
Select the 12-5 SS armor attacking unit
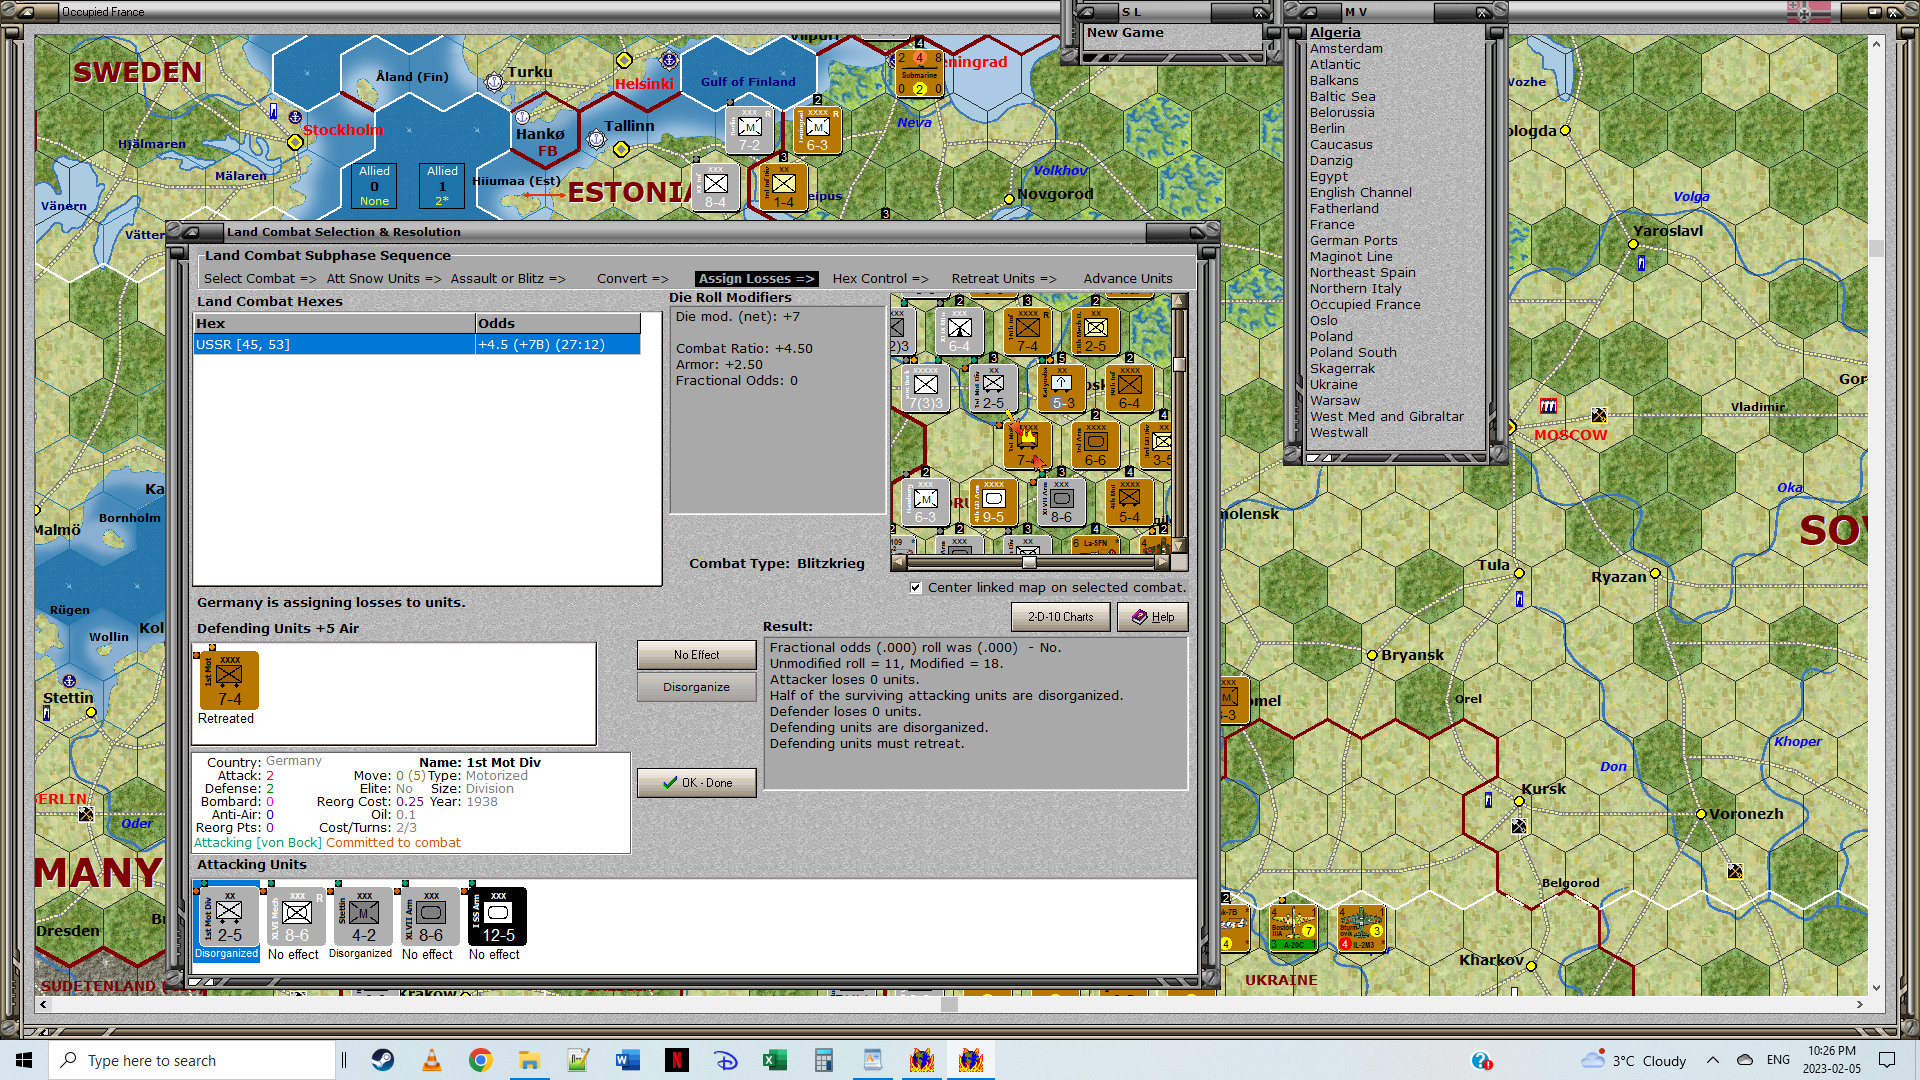[498, 916]
